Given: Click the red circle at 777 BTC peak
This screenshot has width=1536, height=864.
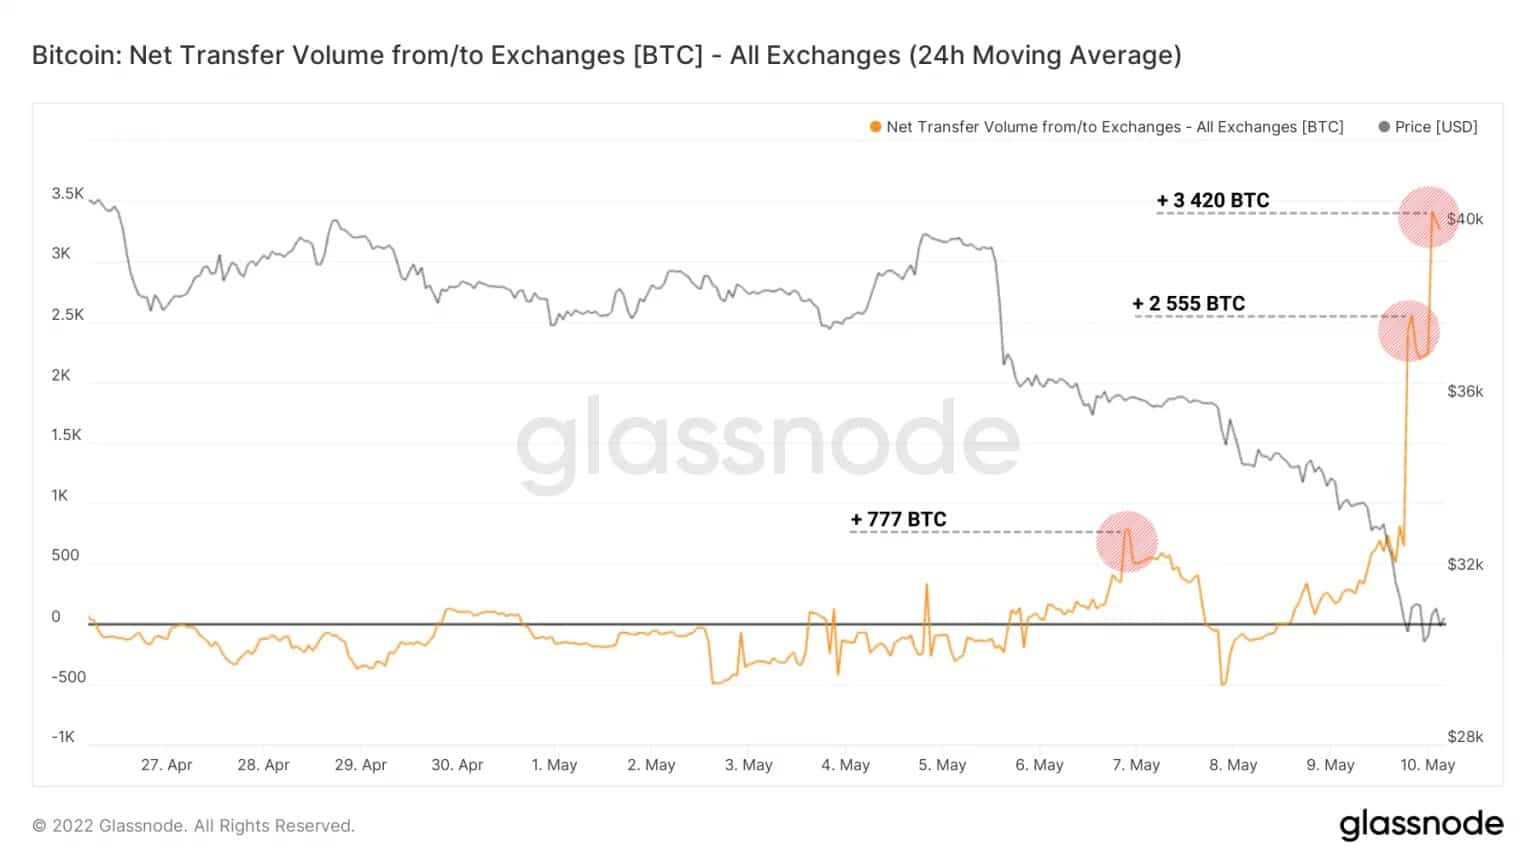Looking at the screenshot, I should (1127, 542).
